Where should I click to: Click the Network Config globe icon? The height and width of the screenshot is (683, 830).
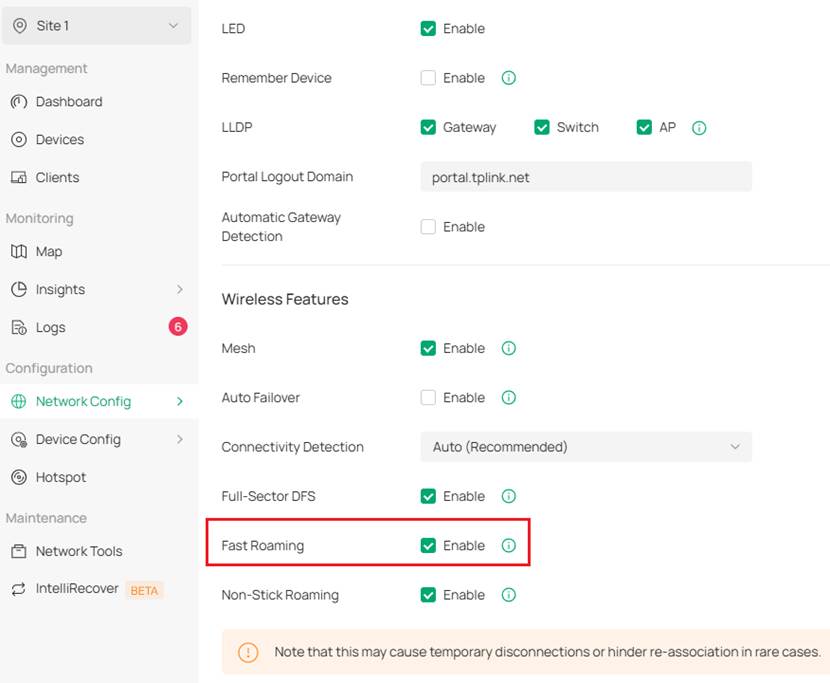[19, 401]
